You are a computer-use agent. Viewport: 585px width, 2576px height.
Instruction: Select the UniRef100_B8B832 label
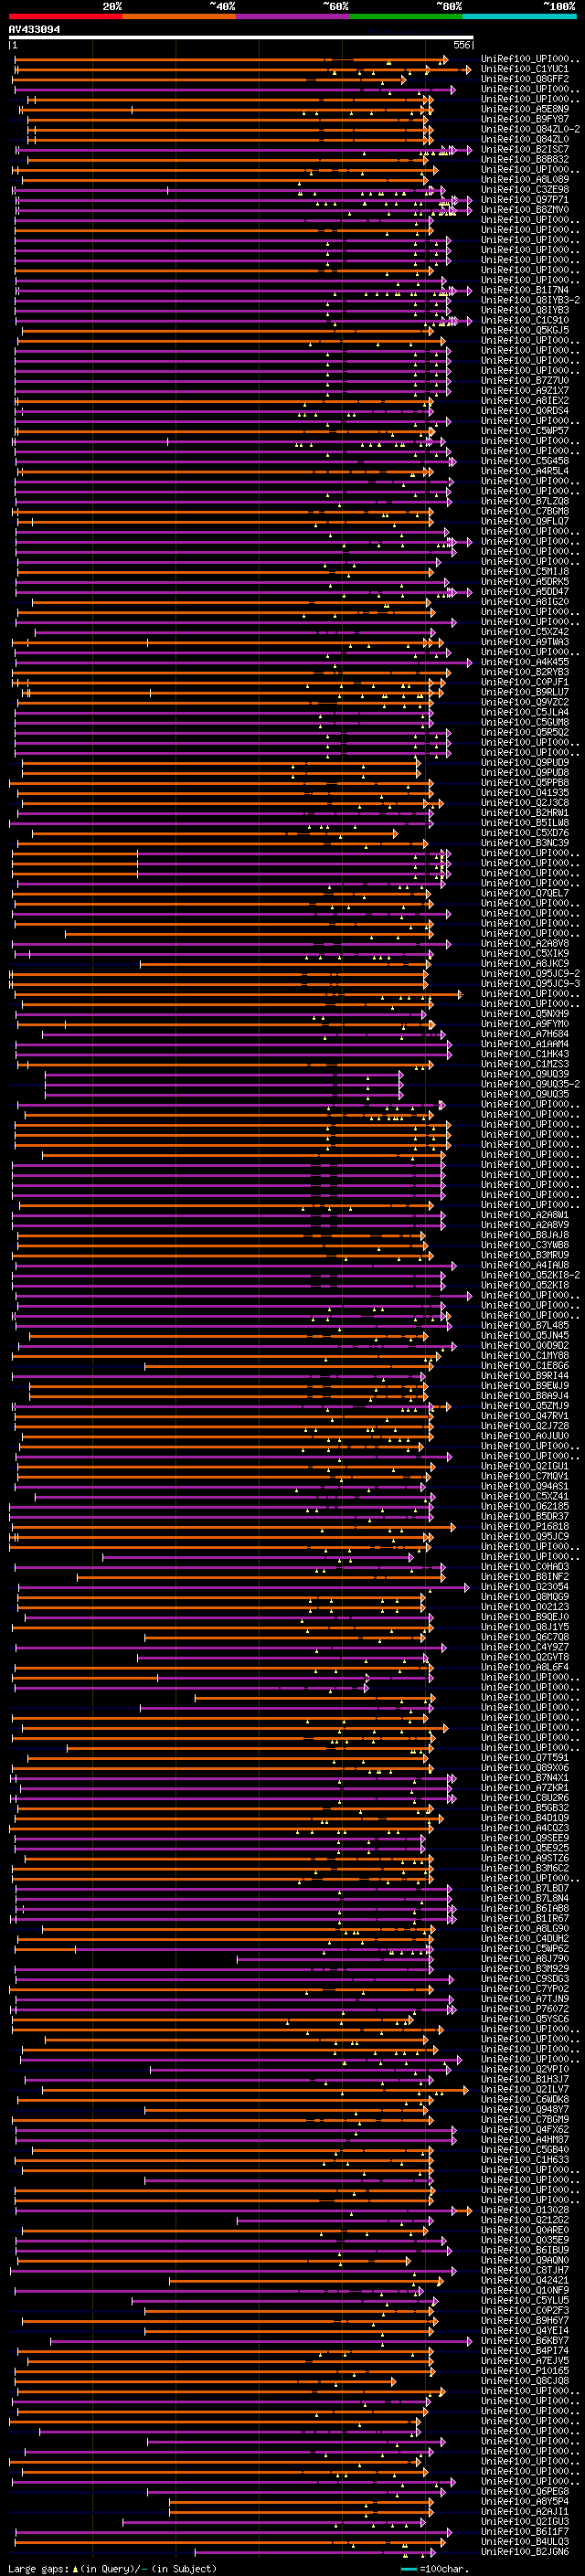tap(525, 159)
